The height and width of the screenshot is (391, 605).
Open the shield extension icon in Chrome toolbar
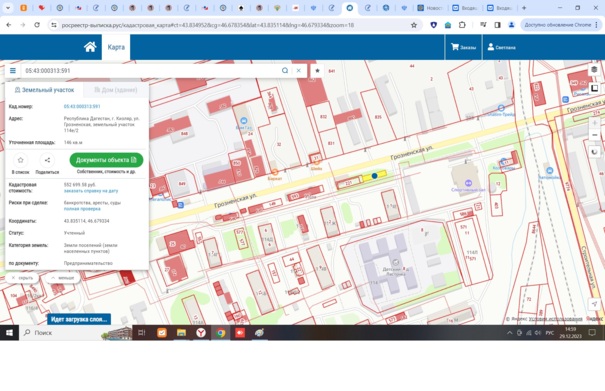pos(434,25)
